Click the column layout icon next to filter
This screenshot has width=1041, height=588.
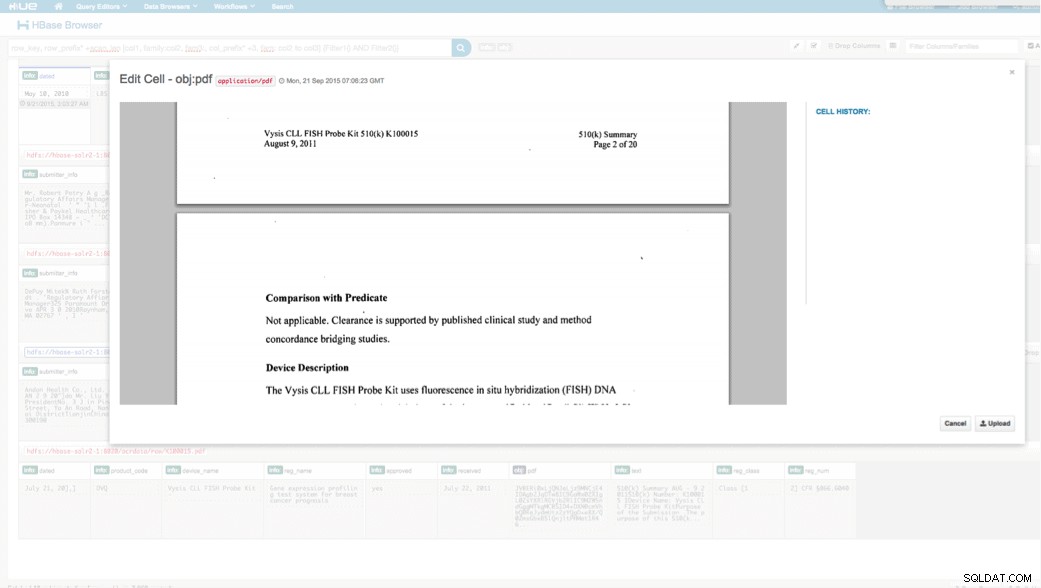tap(893, 46)
